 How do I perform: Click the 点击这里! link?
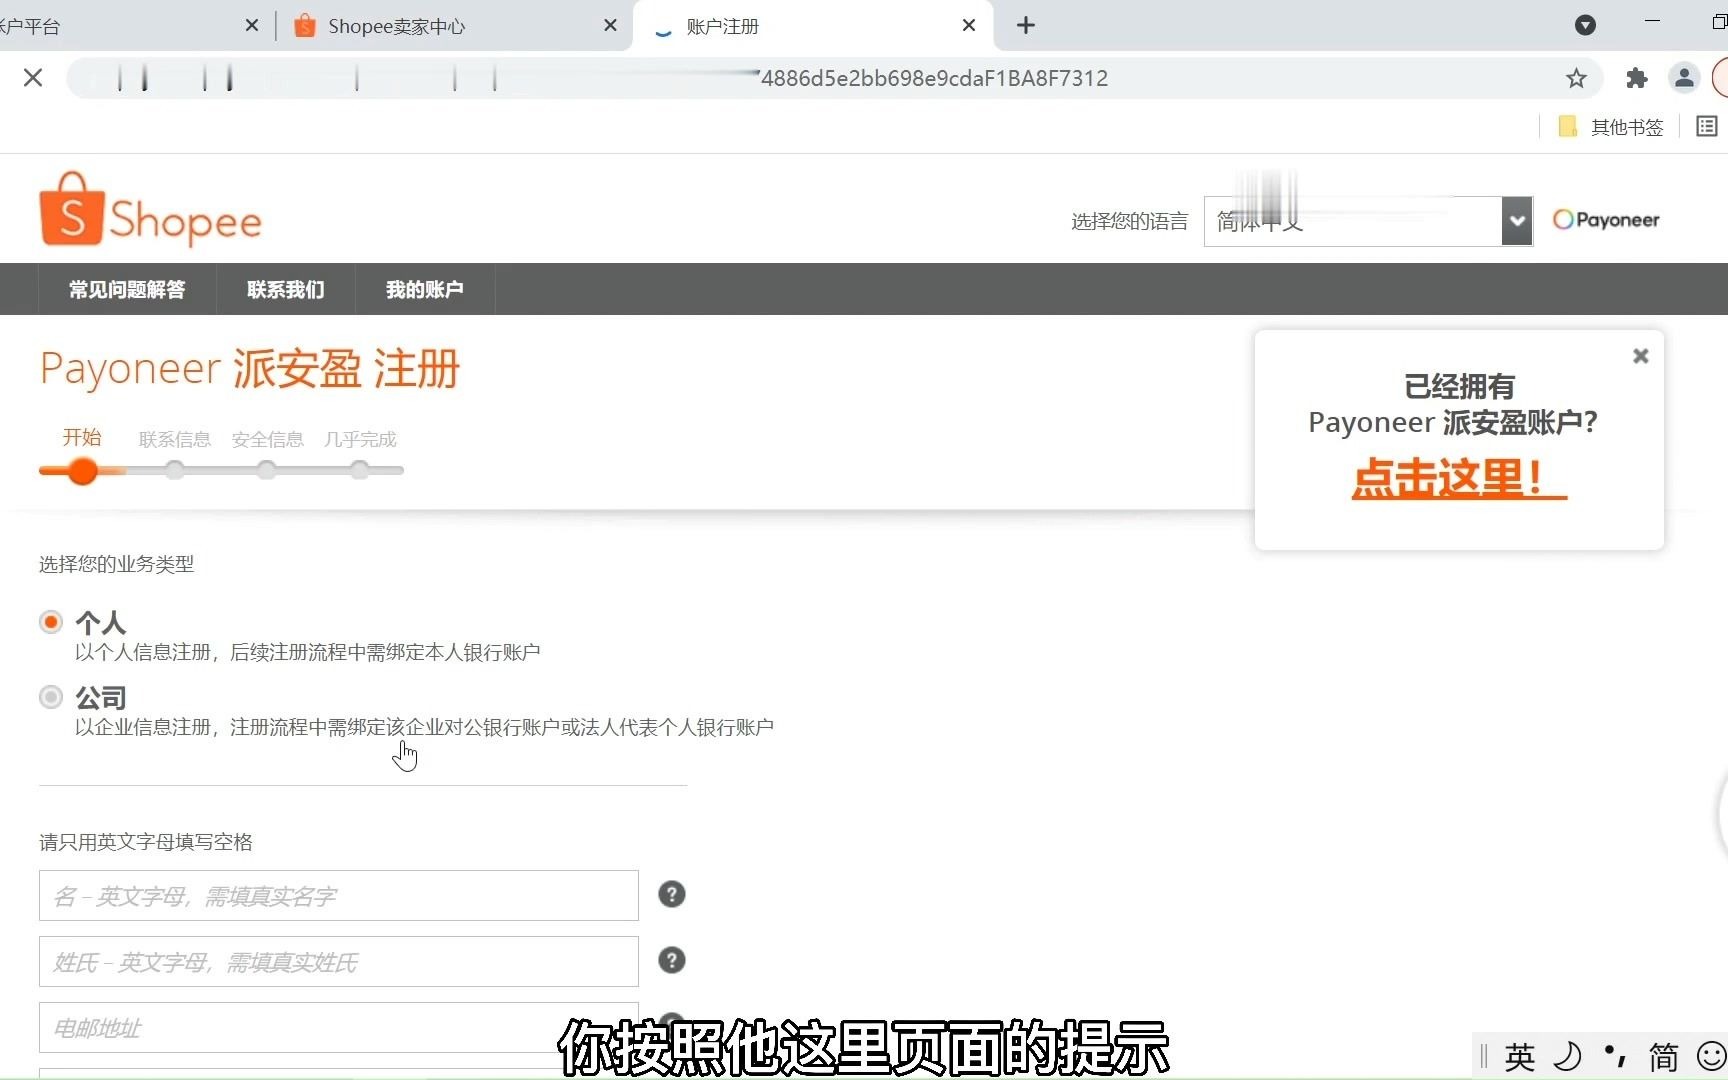(x=1459, y=478)
